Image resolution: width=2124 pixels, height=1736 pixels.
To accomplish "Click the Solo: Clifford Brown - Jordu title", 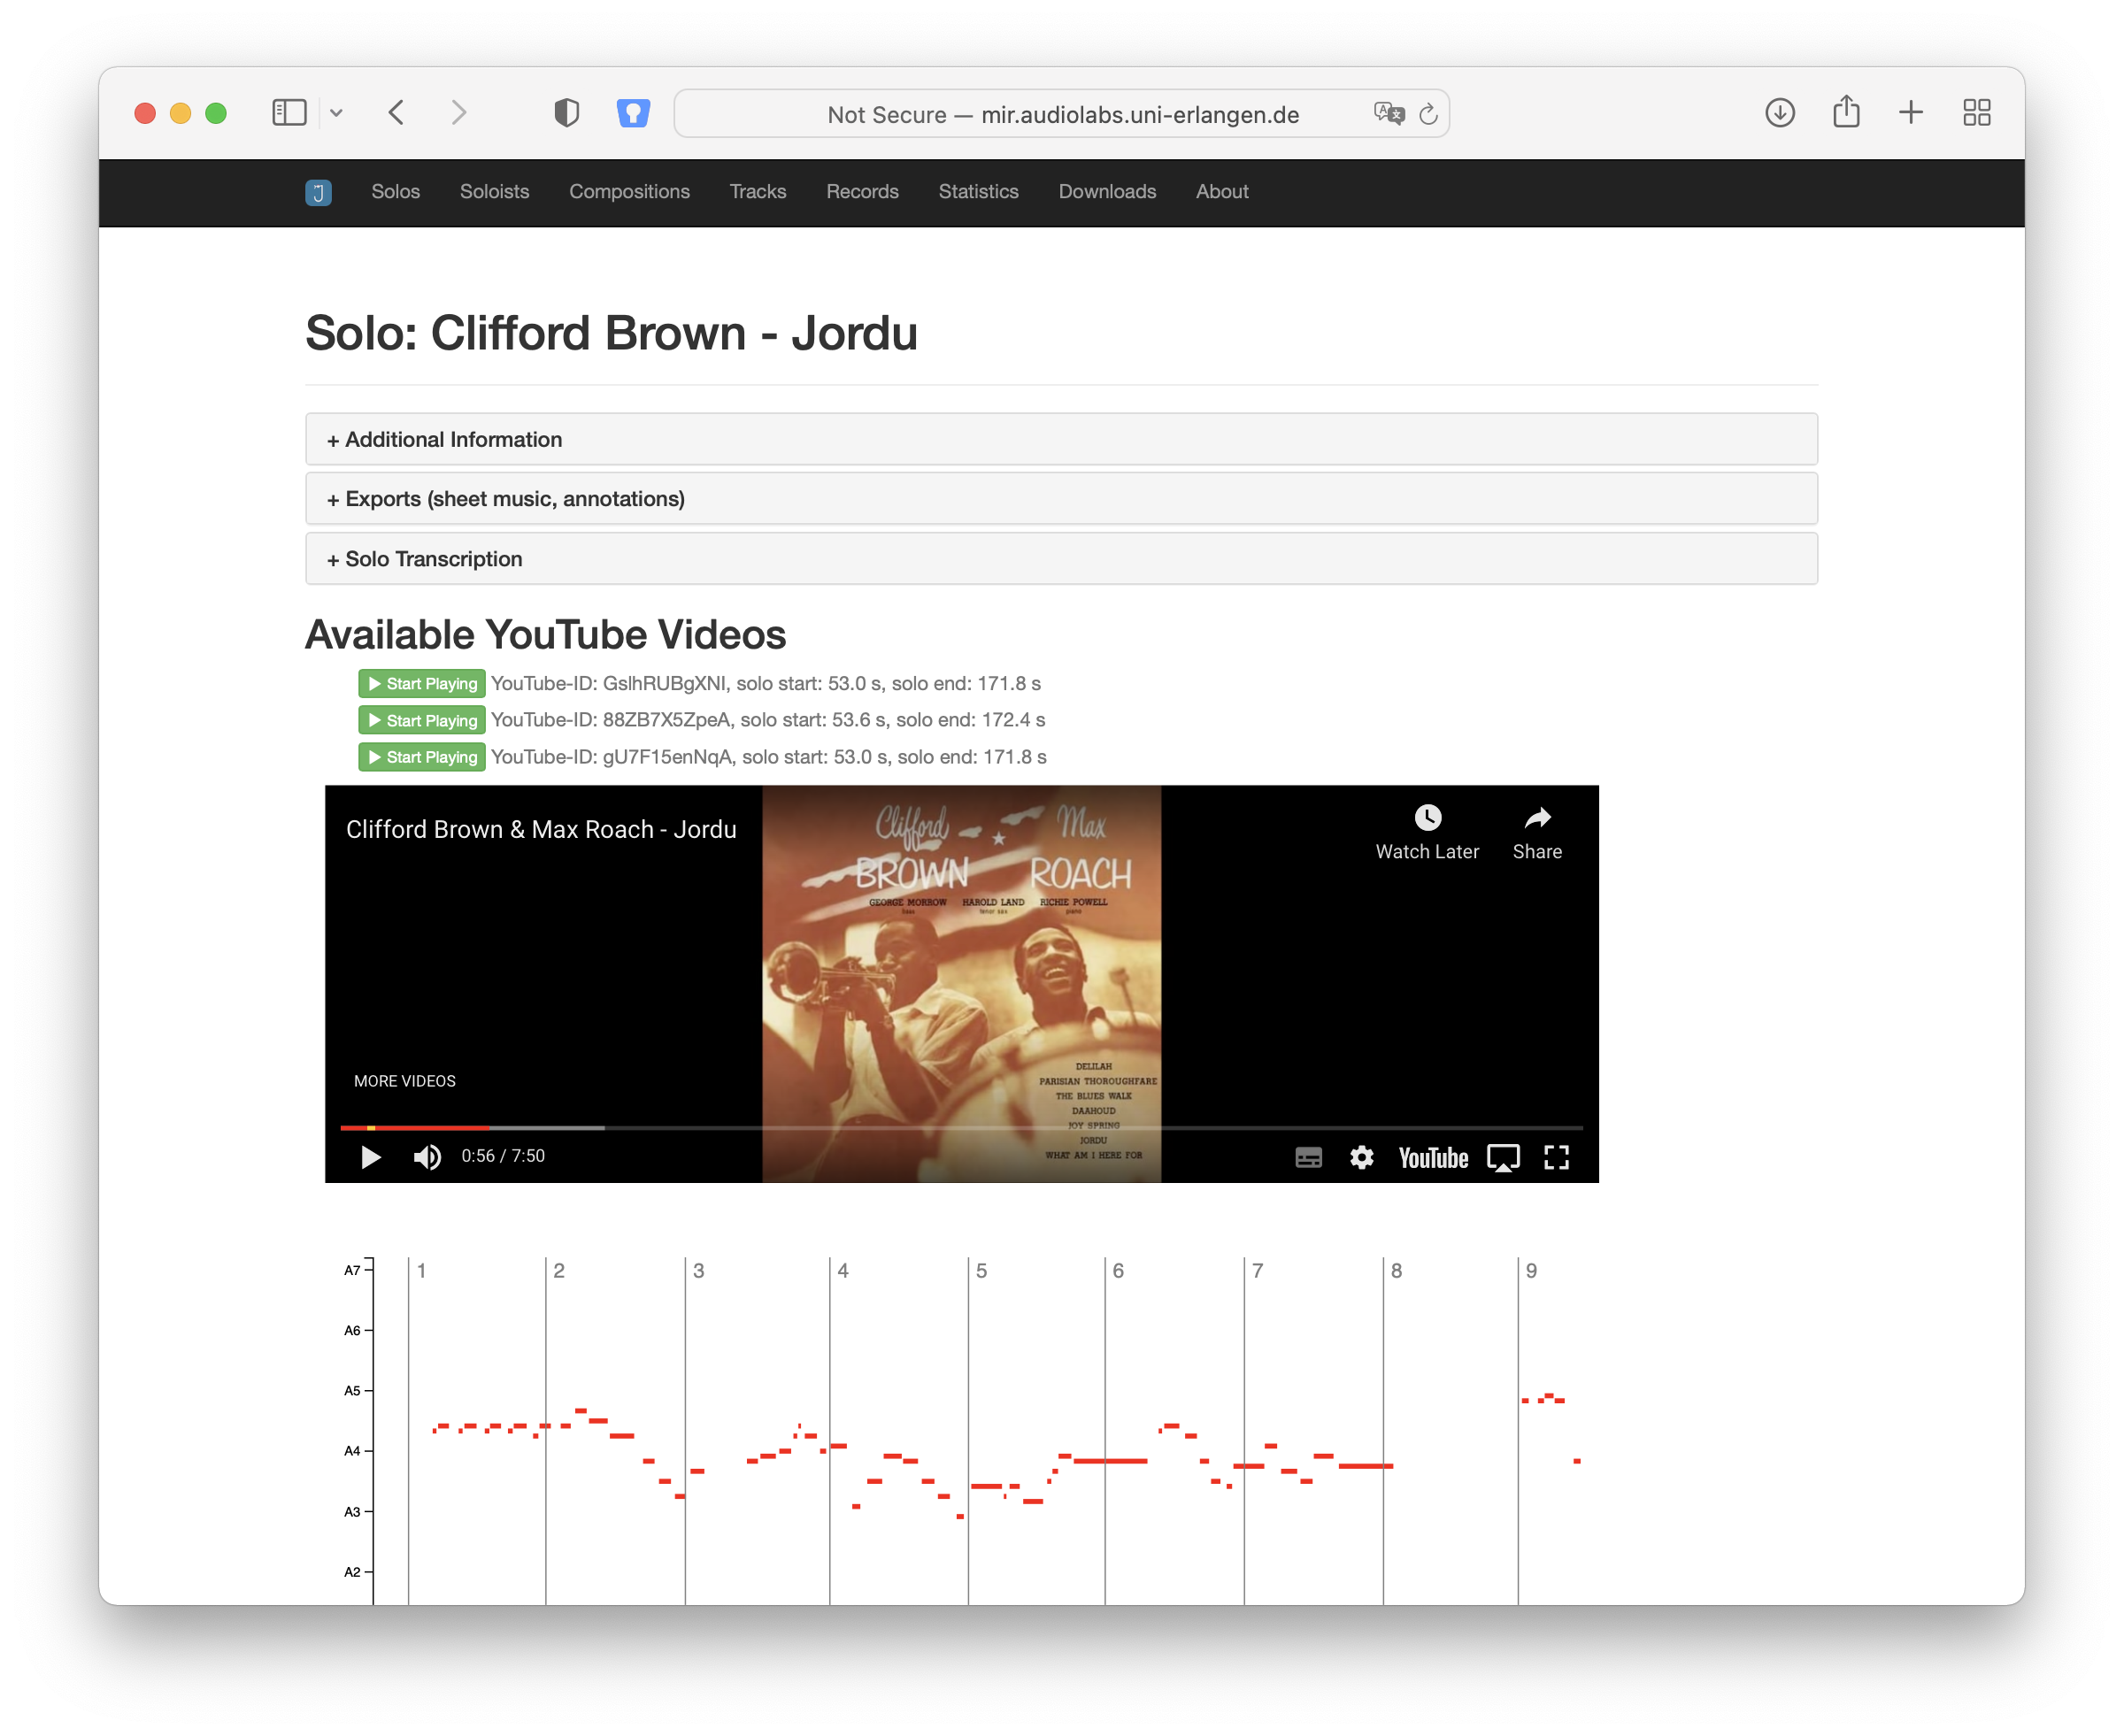I will pyautogui.click(x=611, y=333).
